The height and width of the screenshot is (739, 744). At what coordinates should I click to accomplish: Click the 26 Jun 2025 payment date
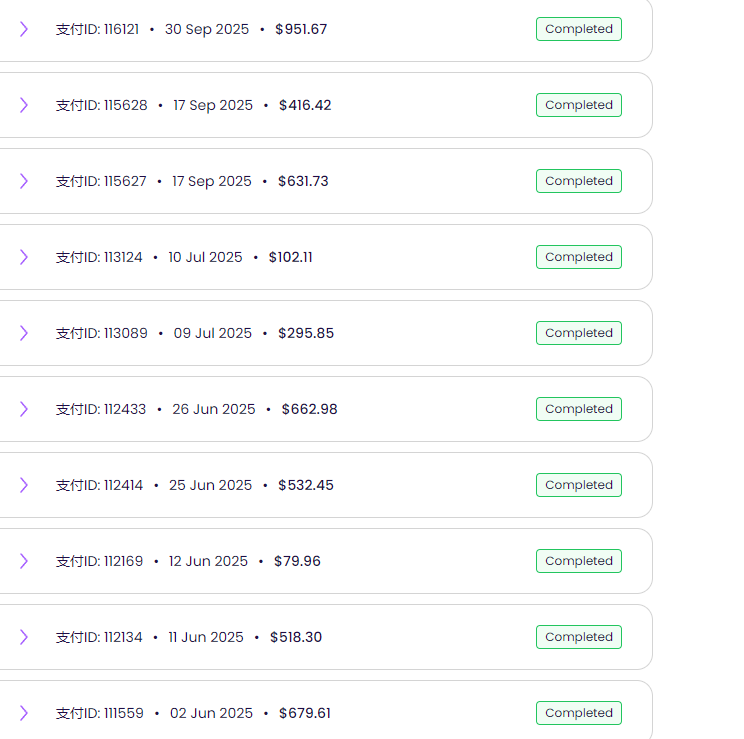click(213, 409)
